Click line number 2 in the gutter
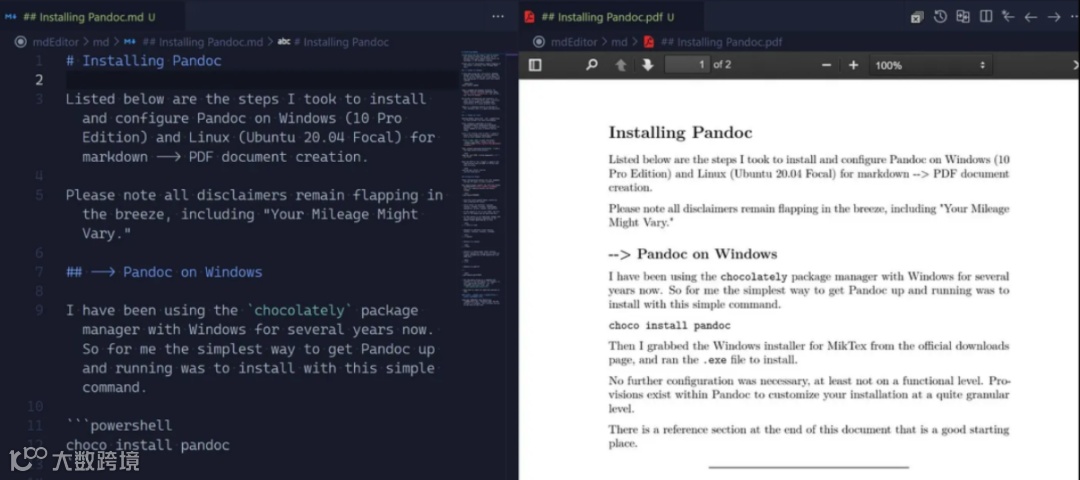This screenshot has width=1080, height=480. coord(39,80)
